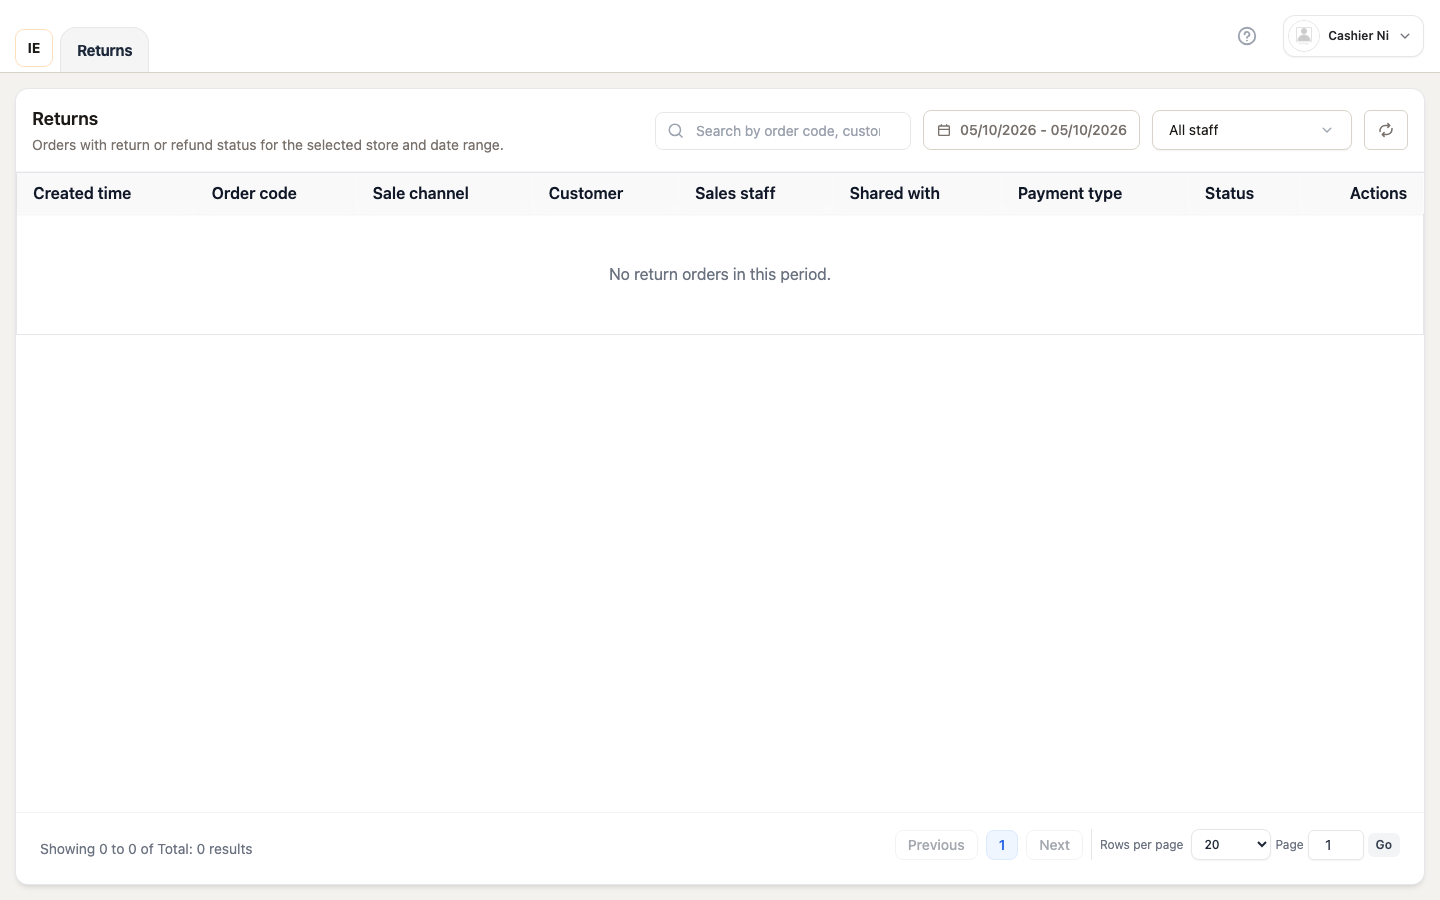Focus the search by order code field
1440x900 pixels.
(x=783, y=131)
